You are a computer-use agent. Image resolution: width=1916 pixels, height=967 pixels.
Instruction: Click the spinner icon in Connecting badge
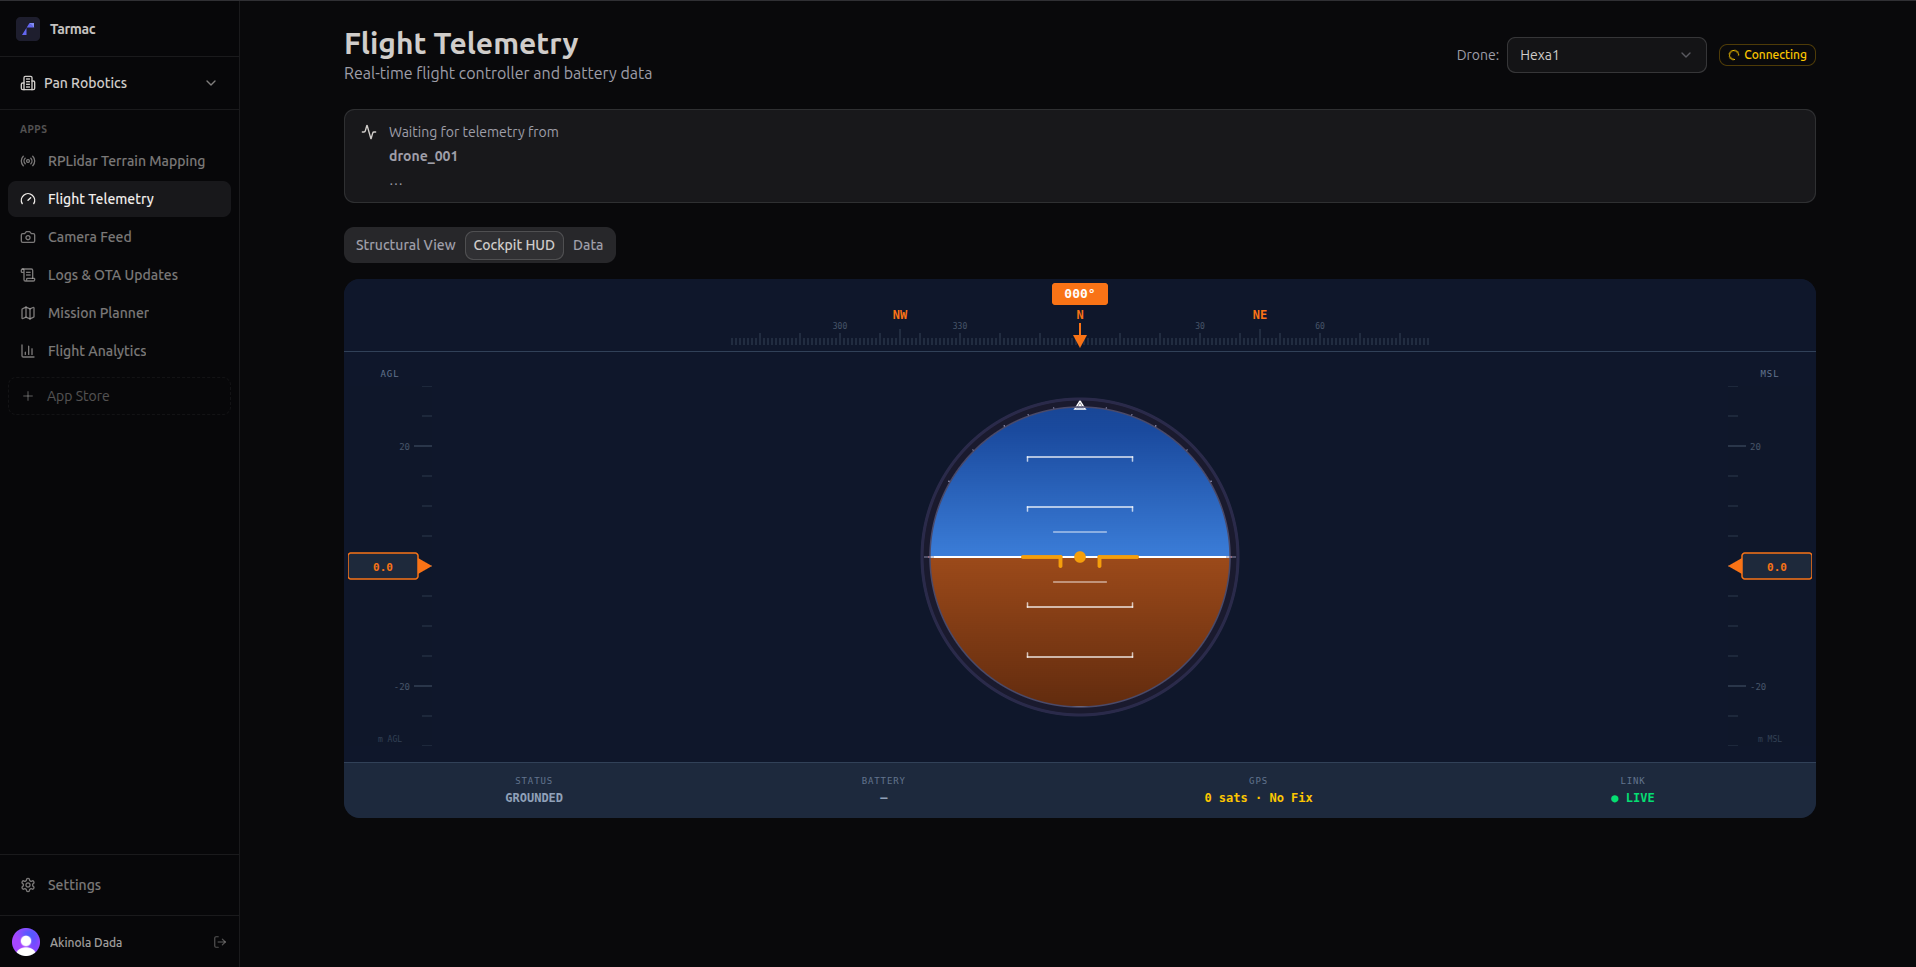pos(1734,55)
